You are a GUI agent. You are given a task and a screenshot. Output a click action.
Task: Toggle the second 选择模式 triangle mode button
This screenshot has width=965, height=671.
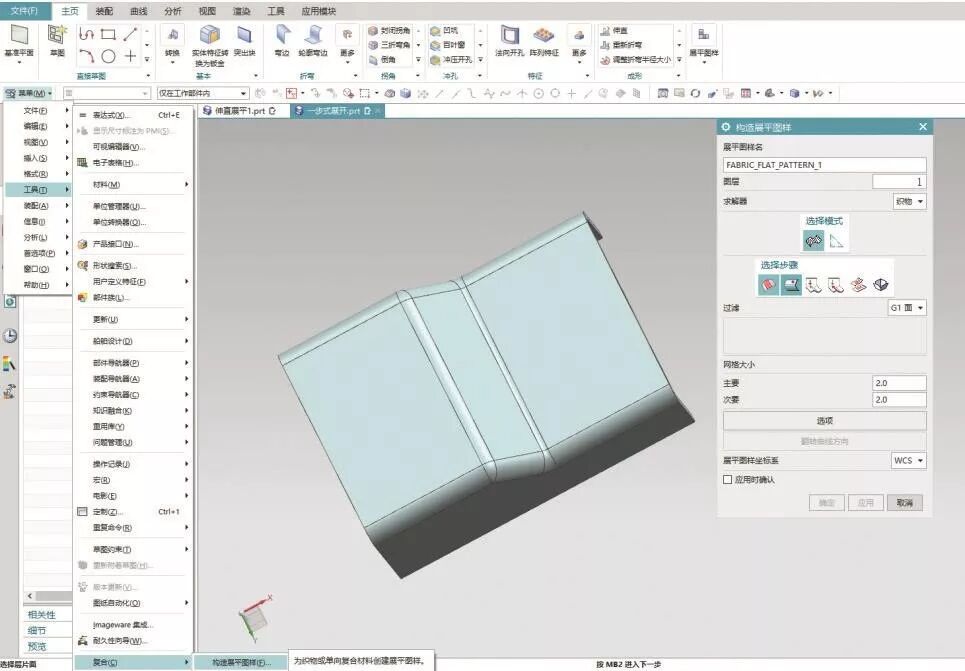pos(836,241)
